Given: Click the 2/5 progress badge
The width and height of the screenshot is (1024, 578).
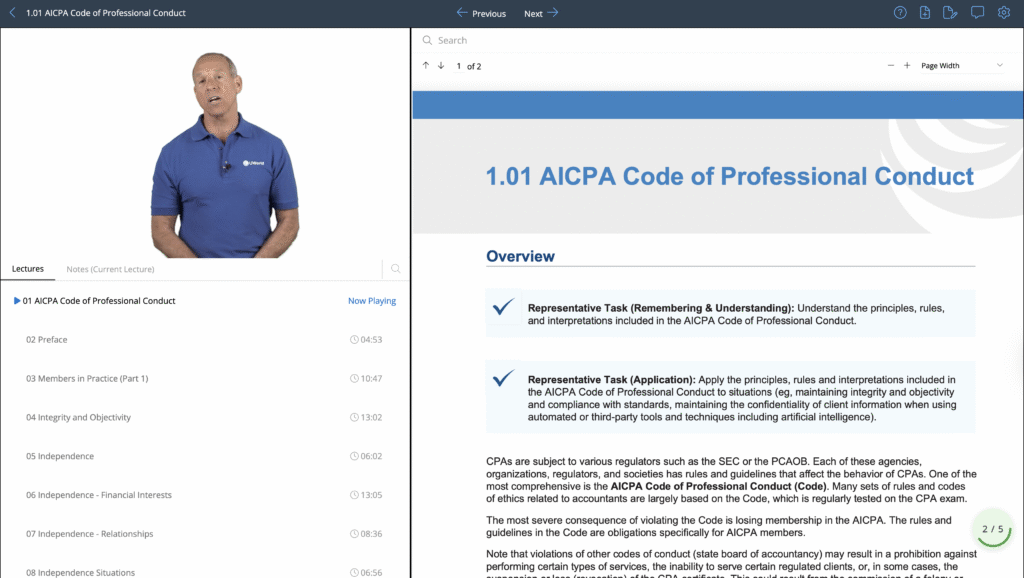Looking at the screenshot, I should pos(992,528).
